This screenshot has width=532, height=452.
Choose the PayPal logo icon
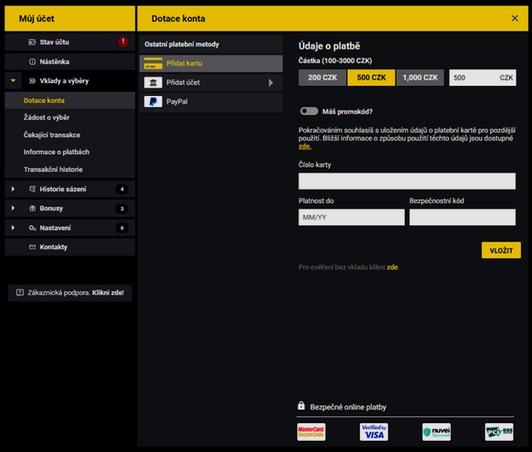click(153, 101)
